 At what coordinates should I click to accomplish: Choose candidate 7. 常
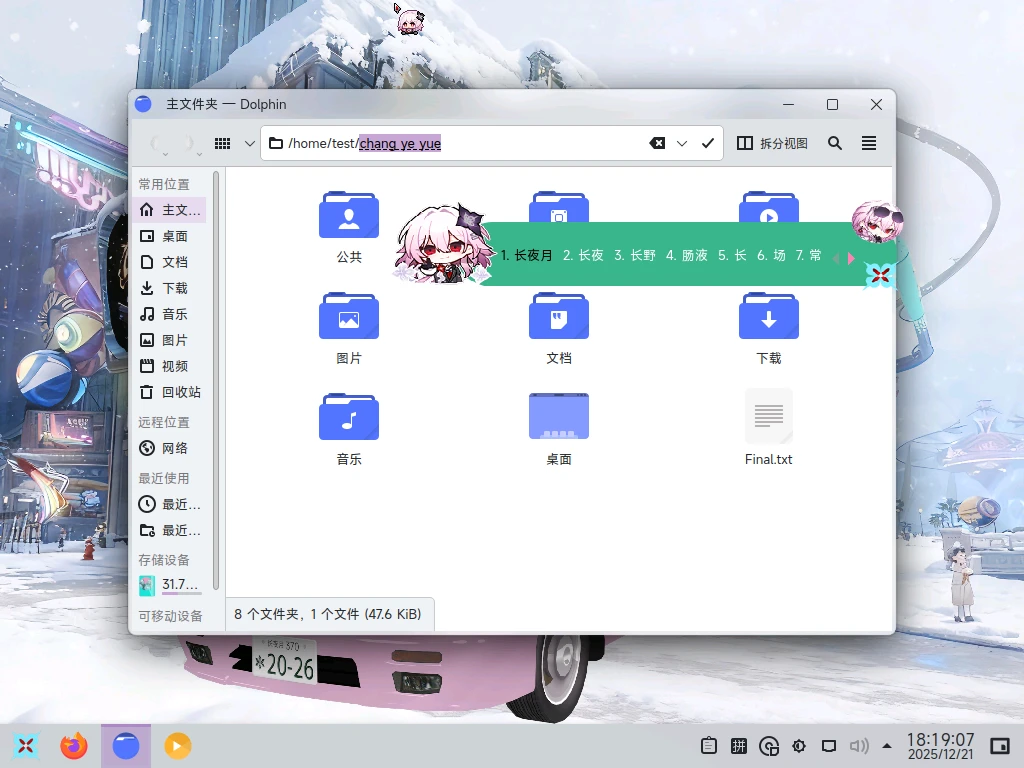(808, 255)
